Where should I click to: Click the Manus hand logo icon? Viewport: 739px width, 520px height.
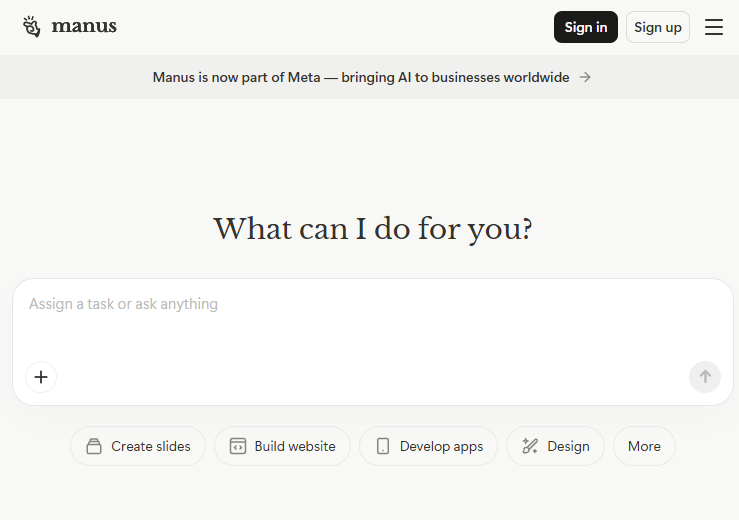(32, 27)
